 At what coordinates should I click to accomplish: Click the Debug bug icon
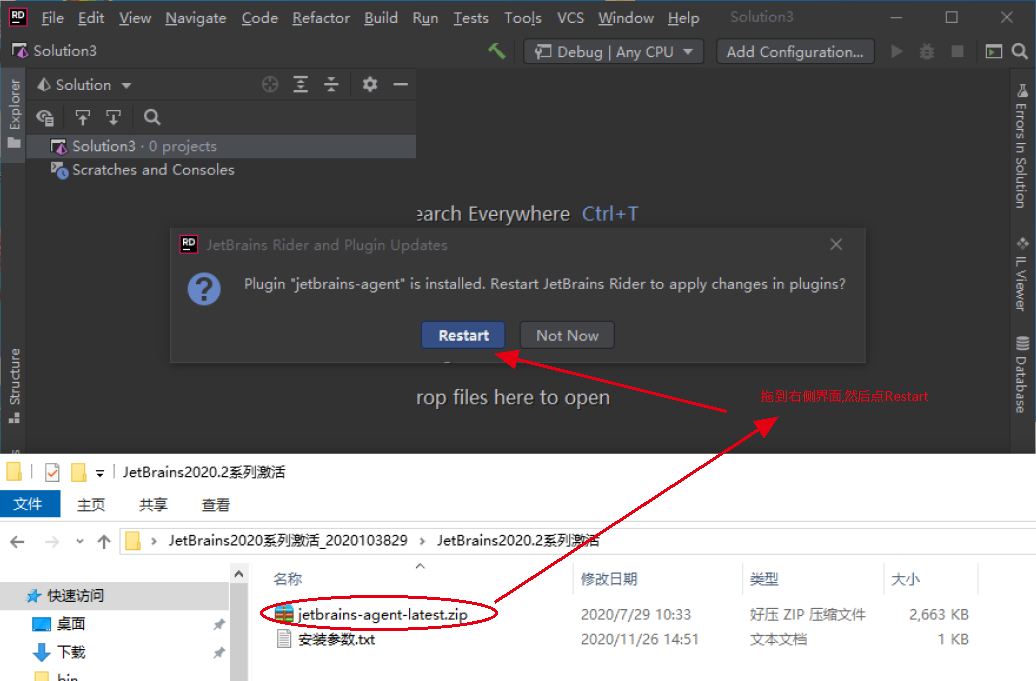(927, 51)
